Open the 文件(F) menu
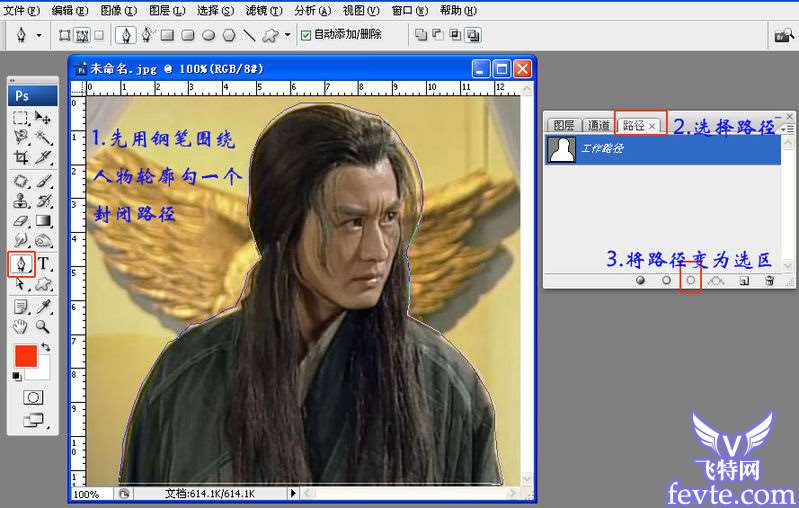This screenshot has width=799, height=508. 21,10
